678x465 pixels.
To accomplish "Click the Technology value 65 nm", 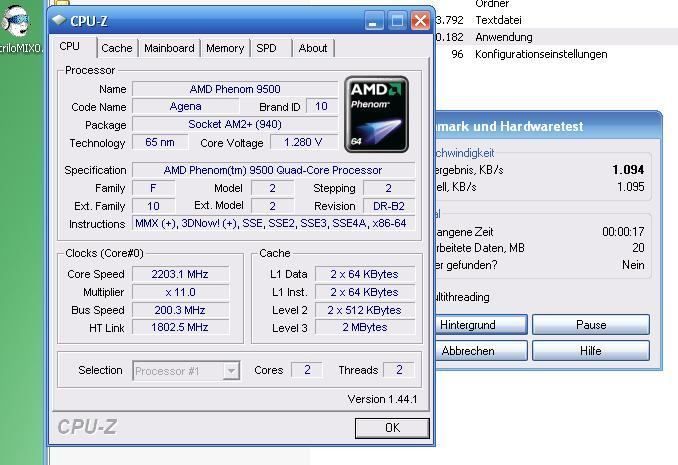I will click(x=160, y=142).
